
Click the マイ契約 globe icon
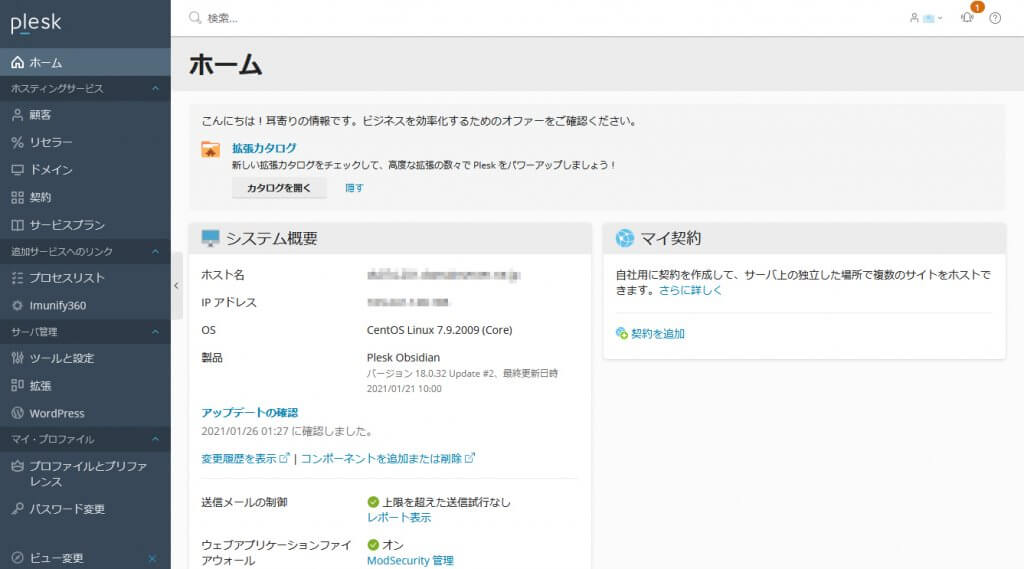coord(624,238)
